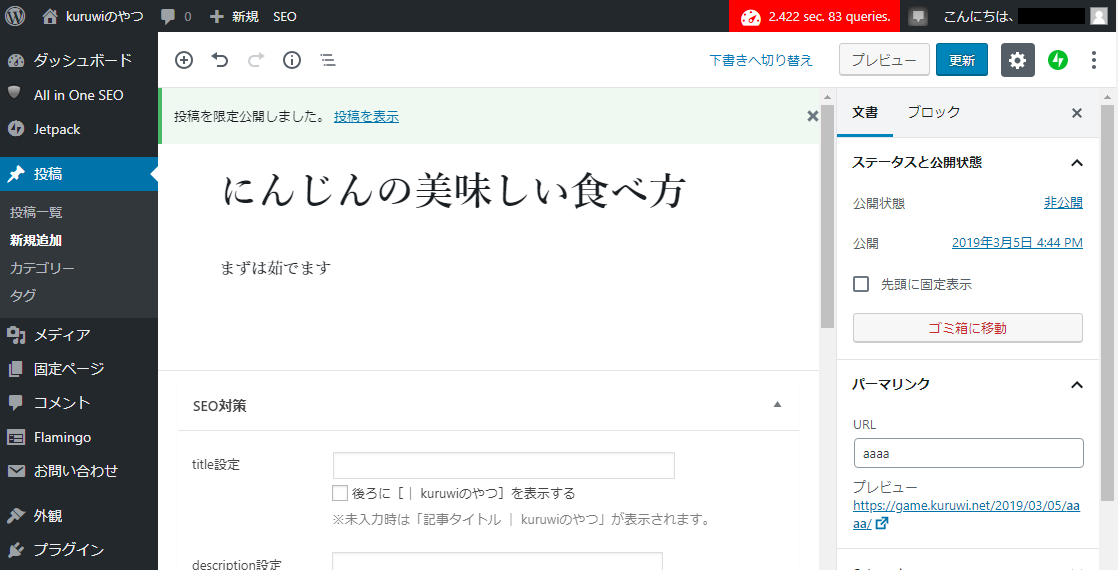The image size is (1118, 570).
Task: Open the three-dot more options menu
Action: (x=1094, y=60)
